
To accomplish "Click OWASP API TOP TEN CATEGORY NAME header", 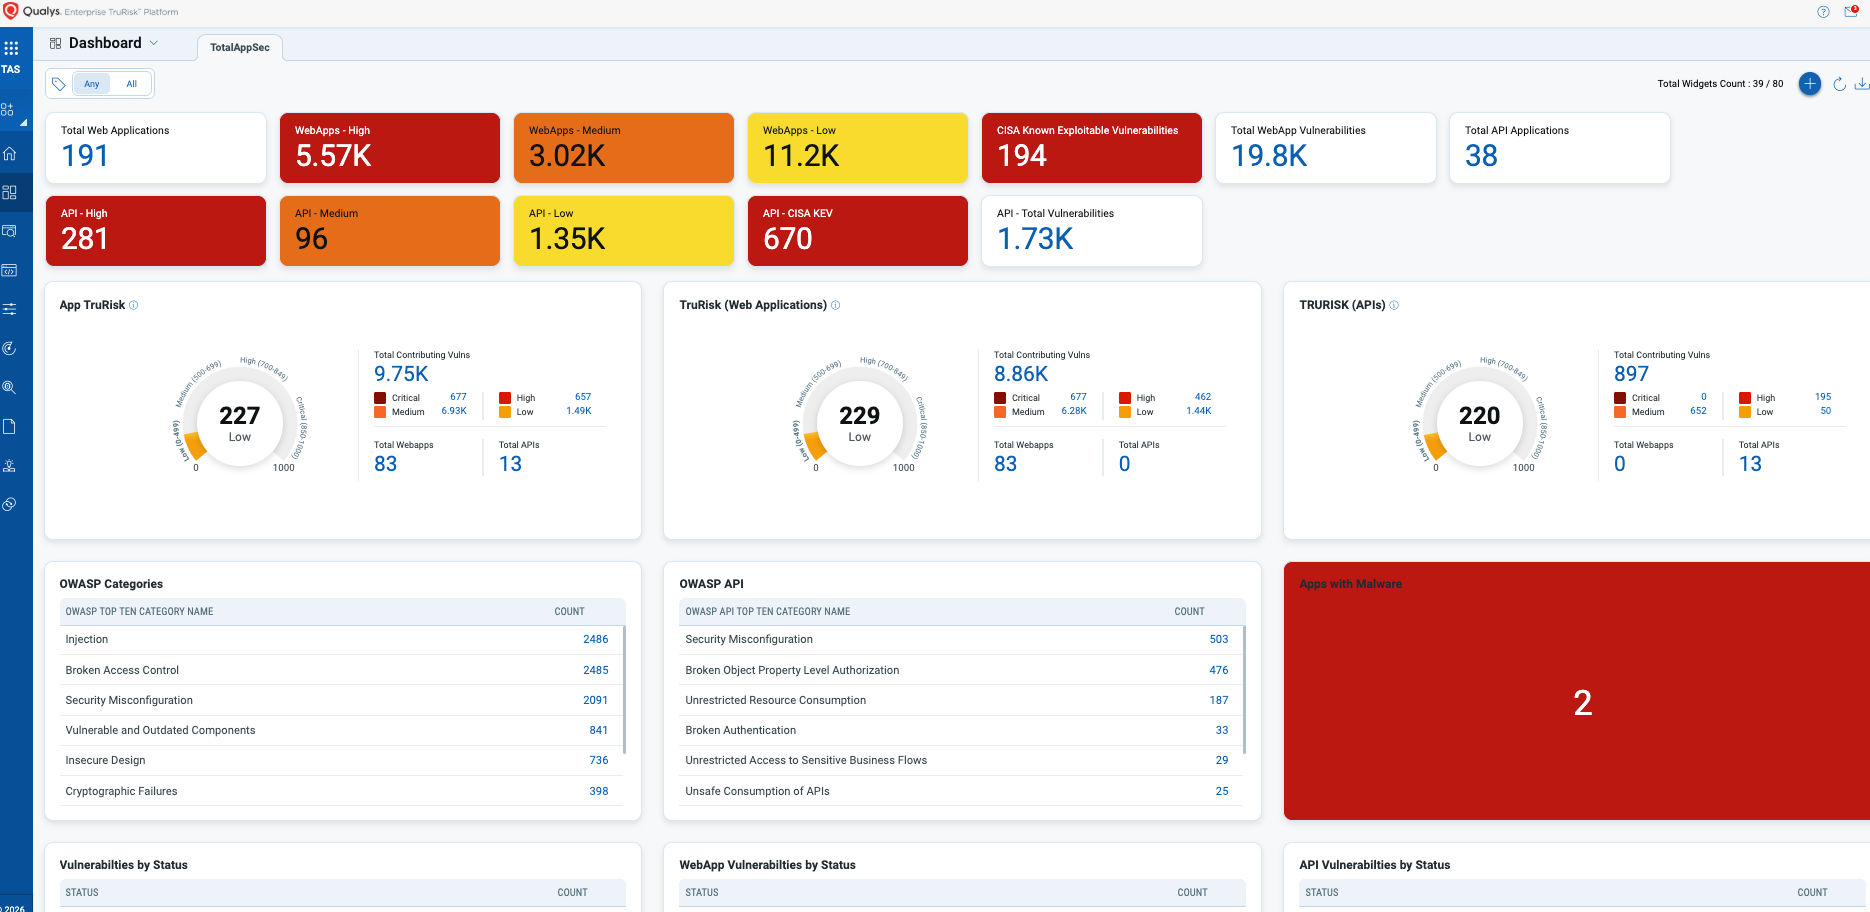I will click(768, 612).
